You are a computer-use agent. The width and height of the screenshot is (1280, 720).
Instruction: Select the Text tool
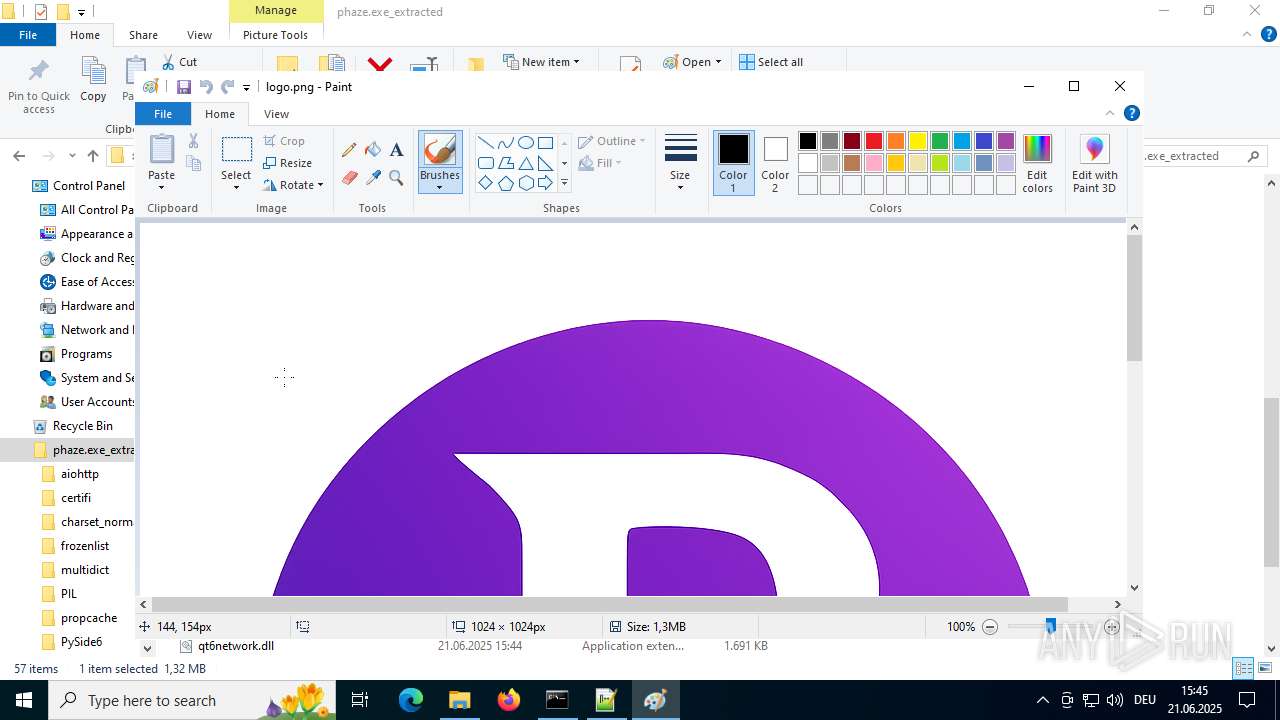pos(396,150)
